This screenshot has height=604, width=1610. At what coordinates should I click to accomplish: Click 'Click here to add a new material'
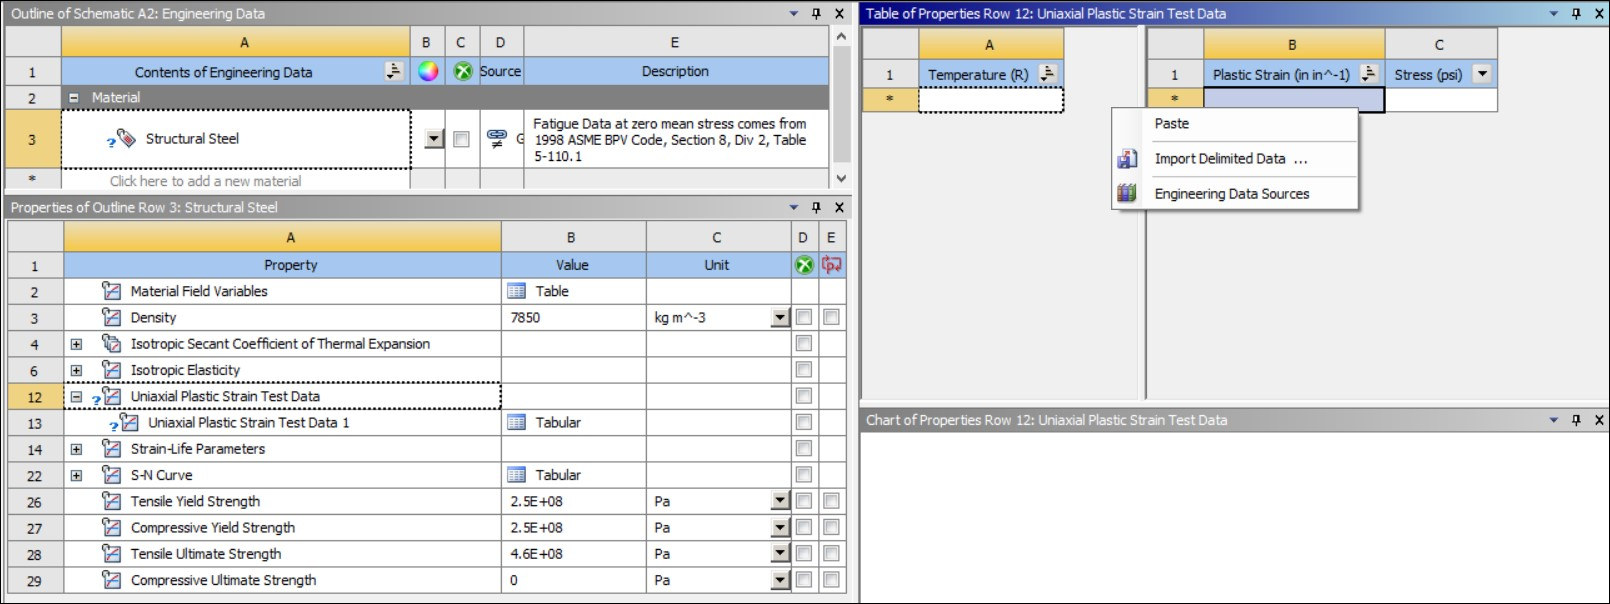coord(205,181)
